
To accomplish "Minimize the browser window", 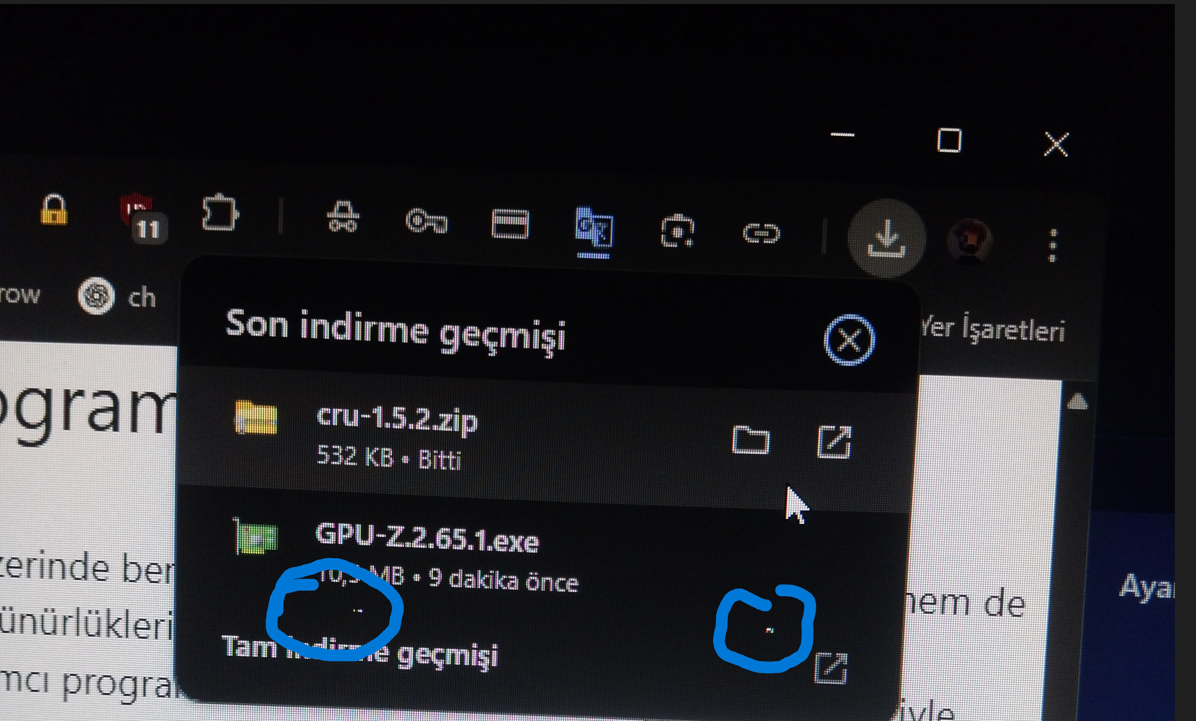I will click(x=842, y=136).
